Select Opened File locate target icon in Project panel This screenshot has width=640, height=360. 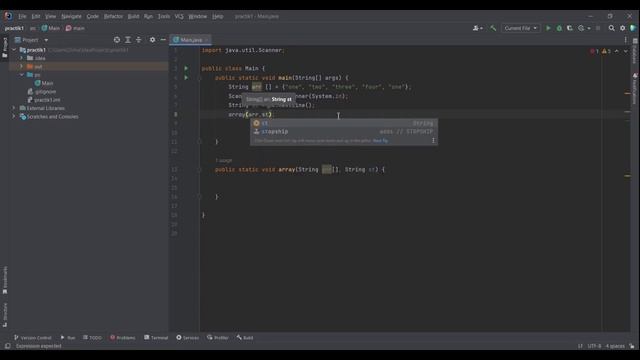click(x=117, y=40)
